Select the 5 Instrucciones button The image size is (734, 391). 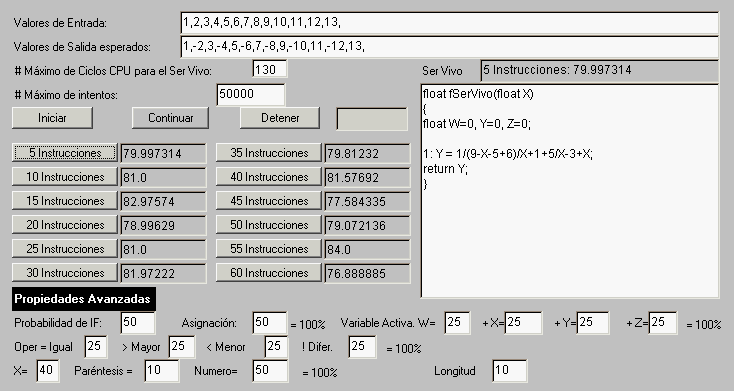point(65,153)
